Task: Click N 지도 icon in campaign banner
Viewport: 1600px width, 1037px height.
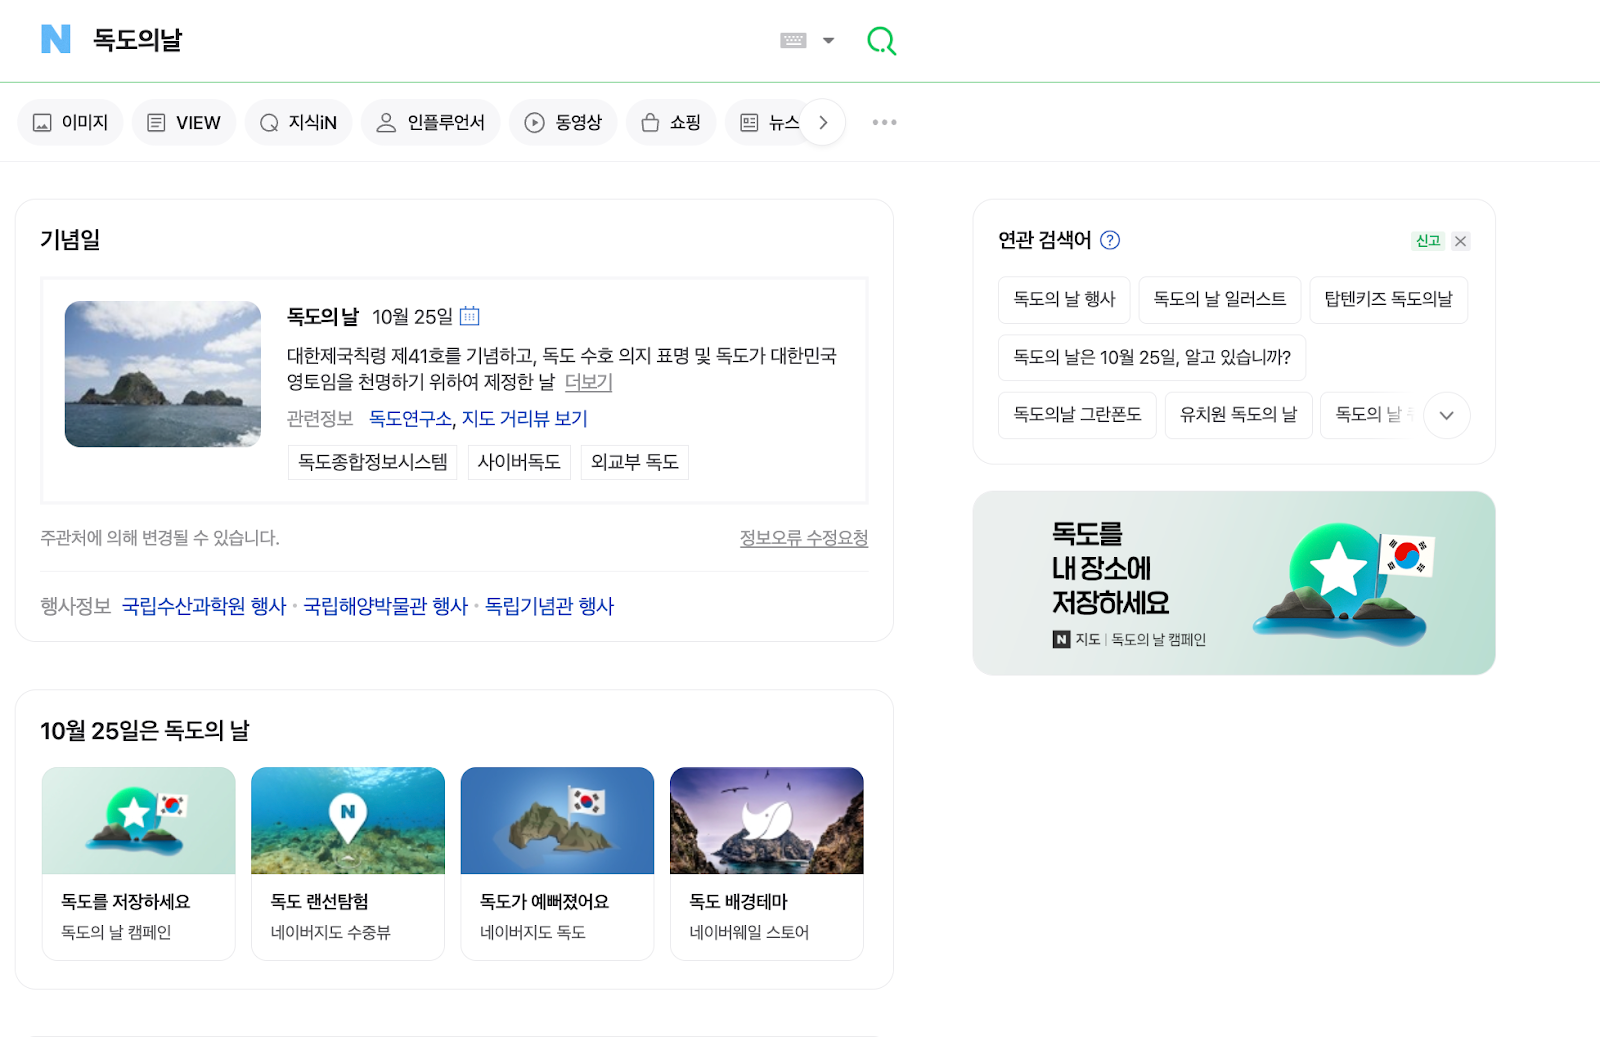Action: pos(1062,639)
